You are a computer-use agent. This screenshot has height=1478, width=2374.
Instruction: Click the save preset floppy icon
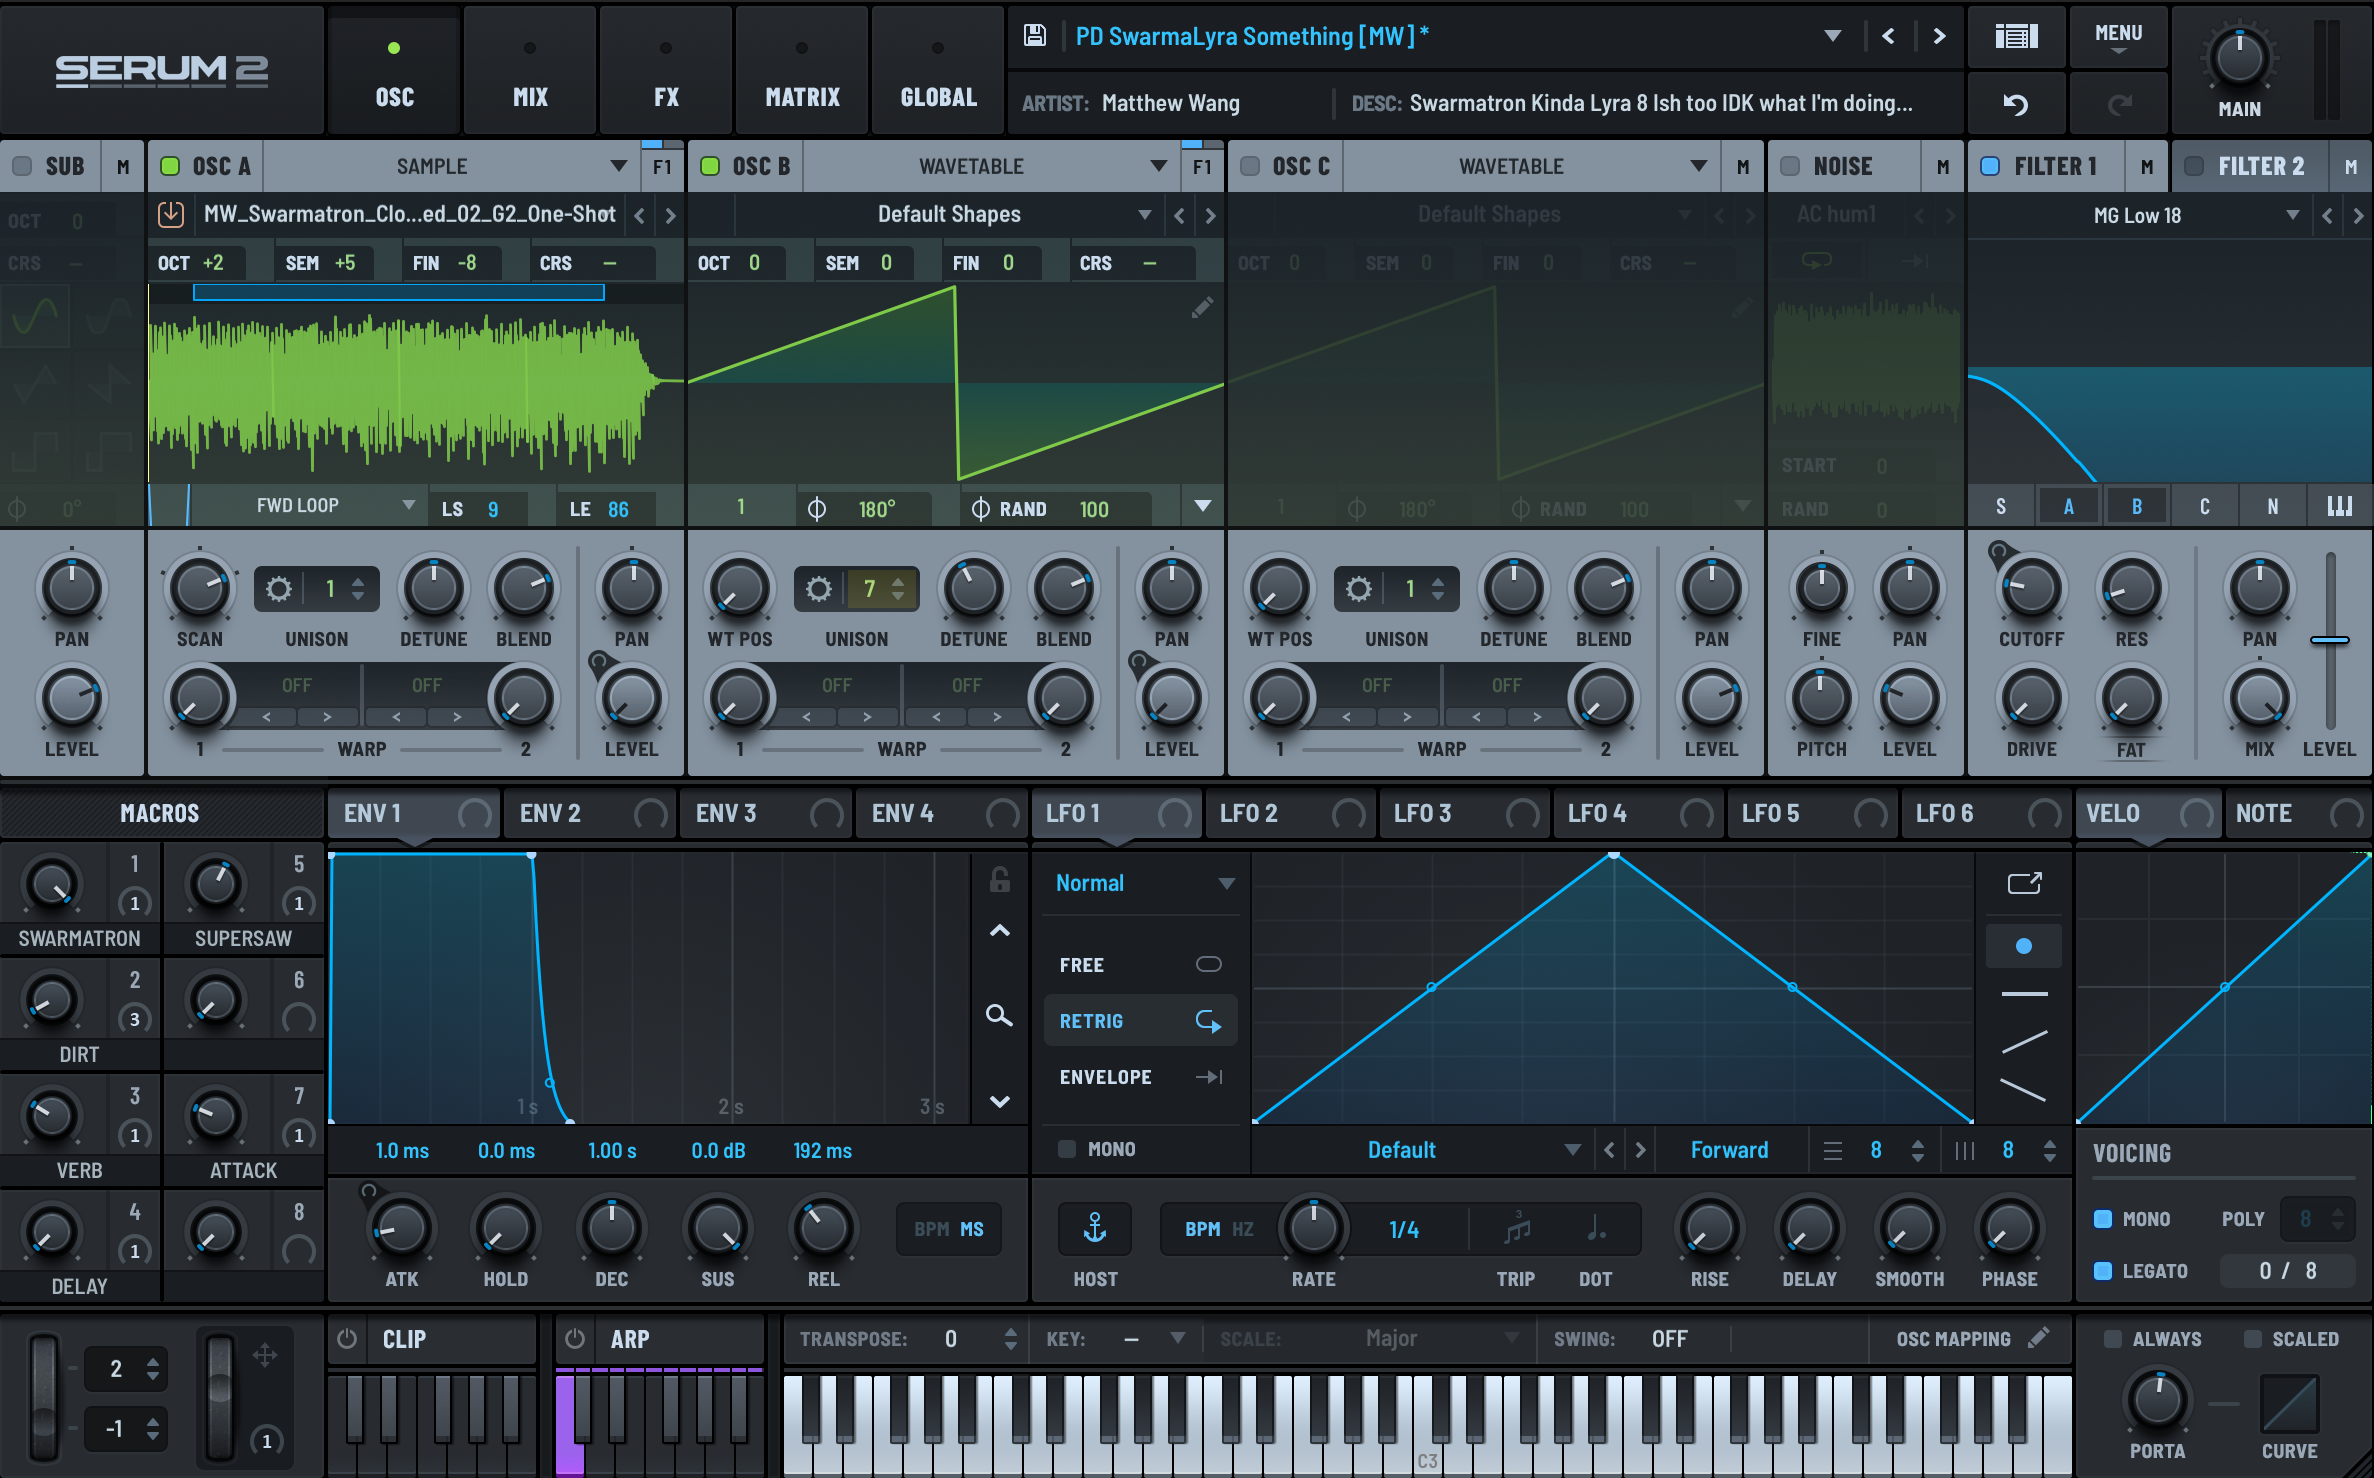(1035, 37)
